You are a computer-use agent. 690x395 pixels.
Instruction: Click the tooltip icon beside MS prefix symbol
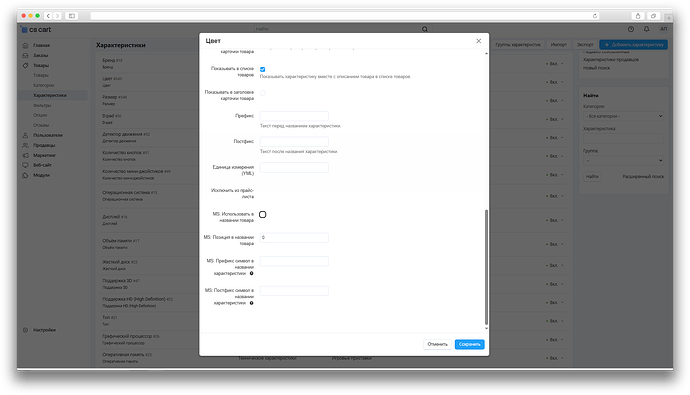(x=252, y=273)
